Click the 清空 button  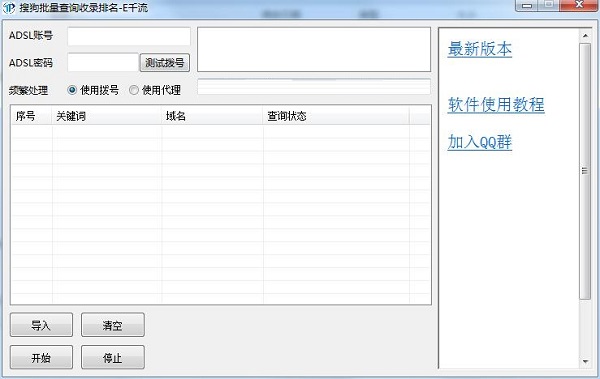[x=112, y=325]
